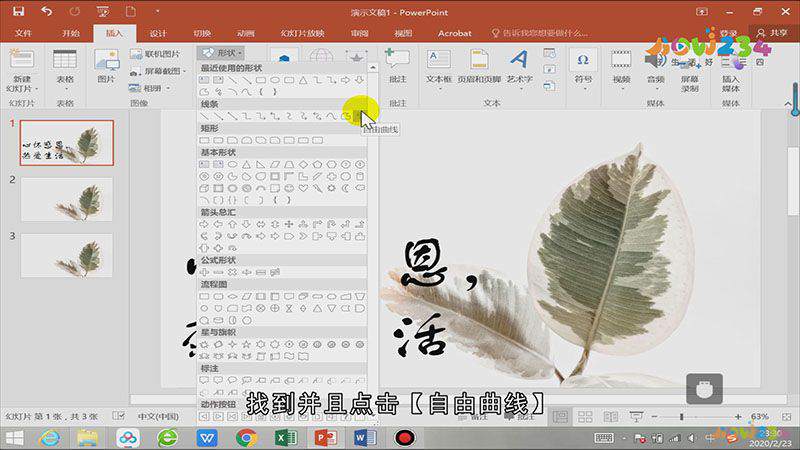Switch to the 设计 Design tab
Screen dimensions: 800x450
(x=158, y=33)
